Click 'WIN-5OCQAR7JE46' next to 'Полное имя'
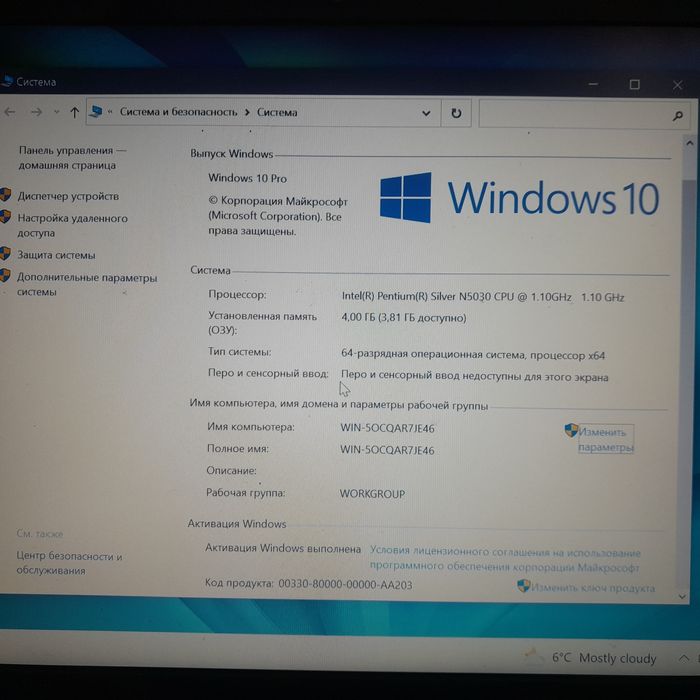The image size is (700, 700). coord(387,450)
